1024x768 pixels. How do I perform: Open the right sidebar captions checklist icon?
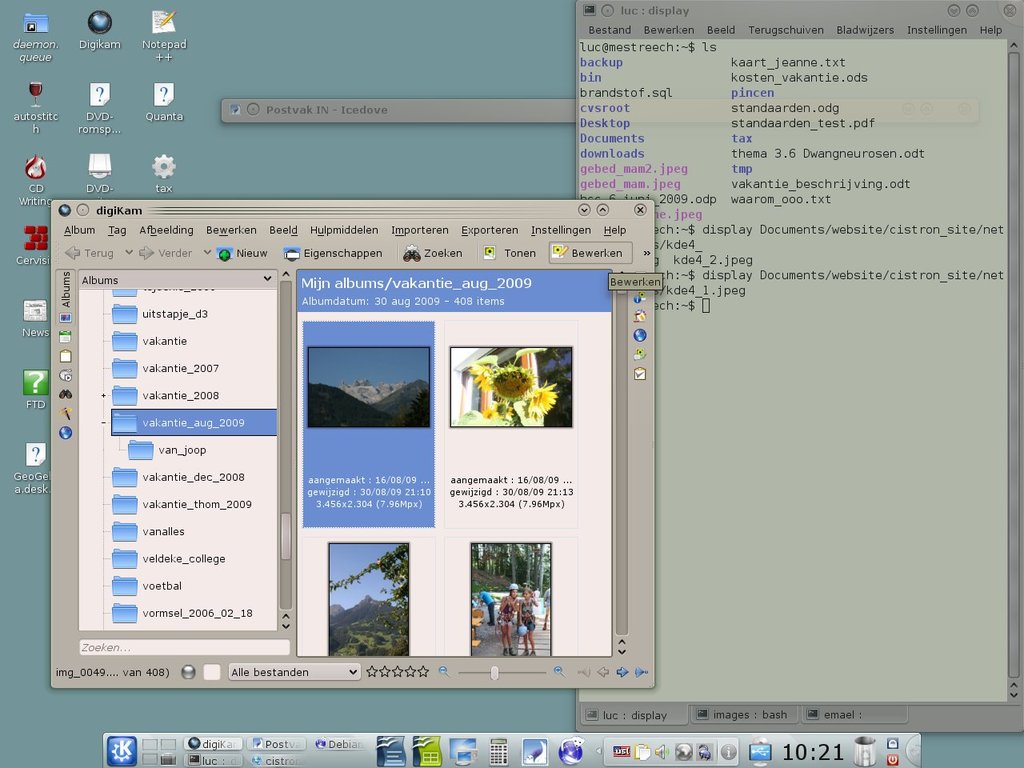[640, 374]
